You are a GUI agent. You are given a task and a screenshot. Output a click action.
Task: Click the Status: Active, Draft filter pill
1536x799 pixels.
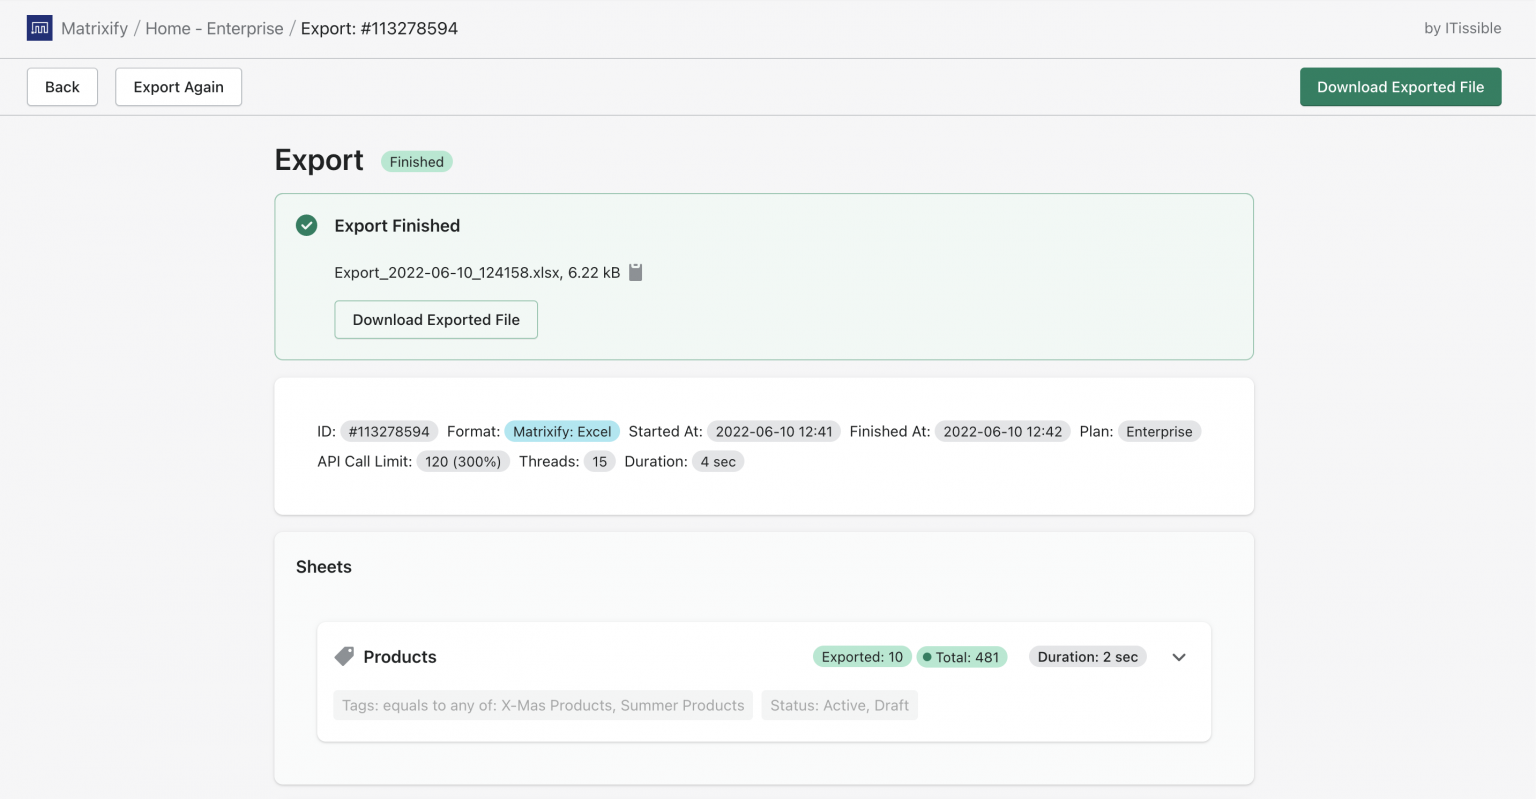click(839, 705)
